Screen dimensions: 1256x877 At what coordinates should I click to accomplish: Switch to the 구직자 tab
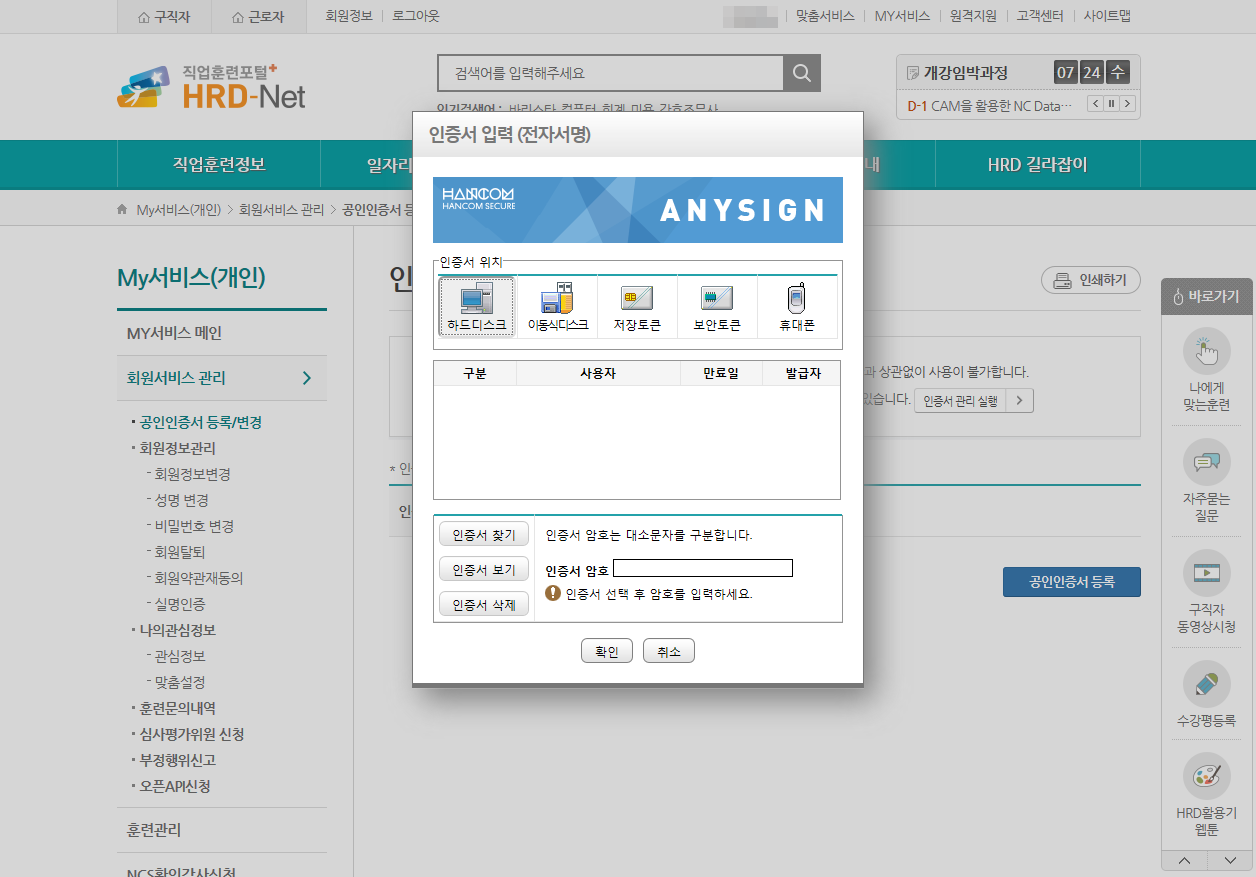click(164, 17)
